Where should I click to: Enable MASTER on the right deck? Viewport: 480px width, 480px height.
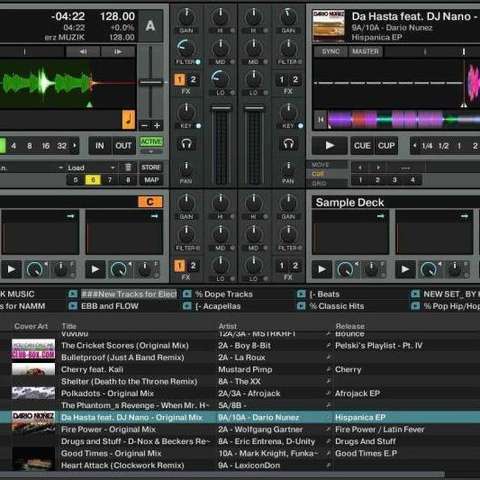[x=366, y=52]
